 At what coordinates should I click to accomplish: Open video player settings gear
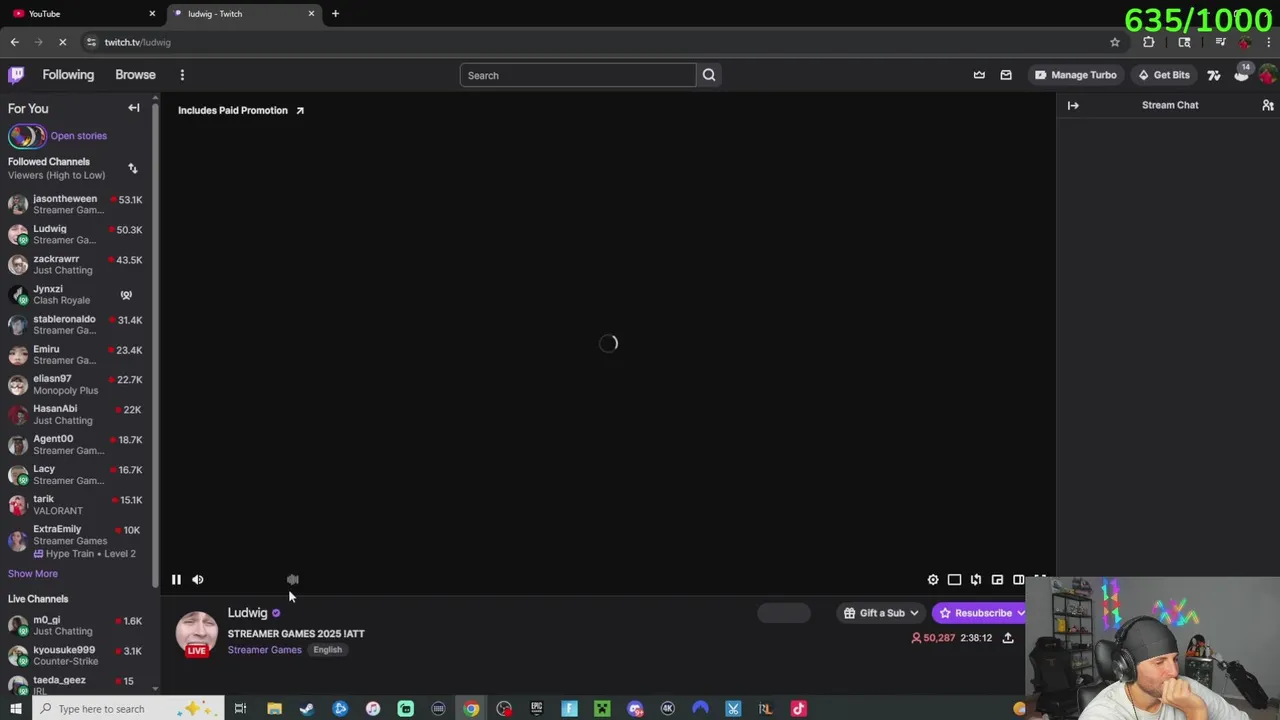click(x=933, y=580)
